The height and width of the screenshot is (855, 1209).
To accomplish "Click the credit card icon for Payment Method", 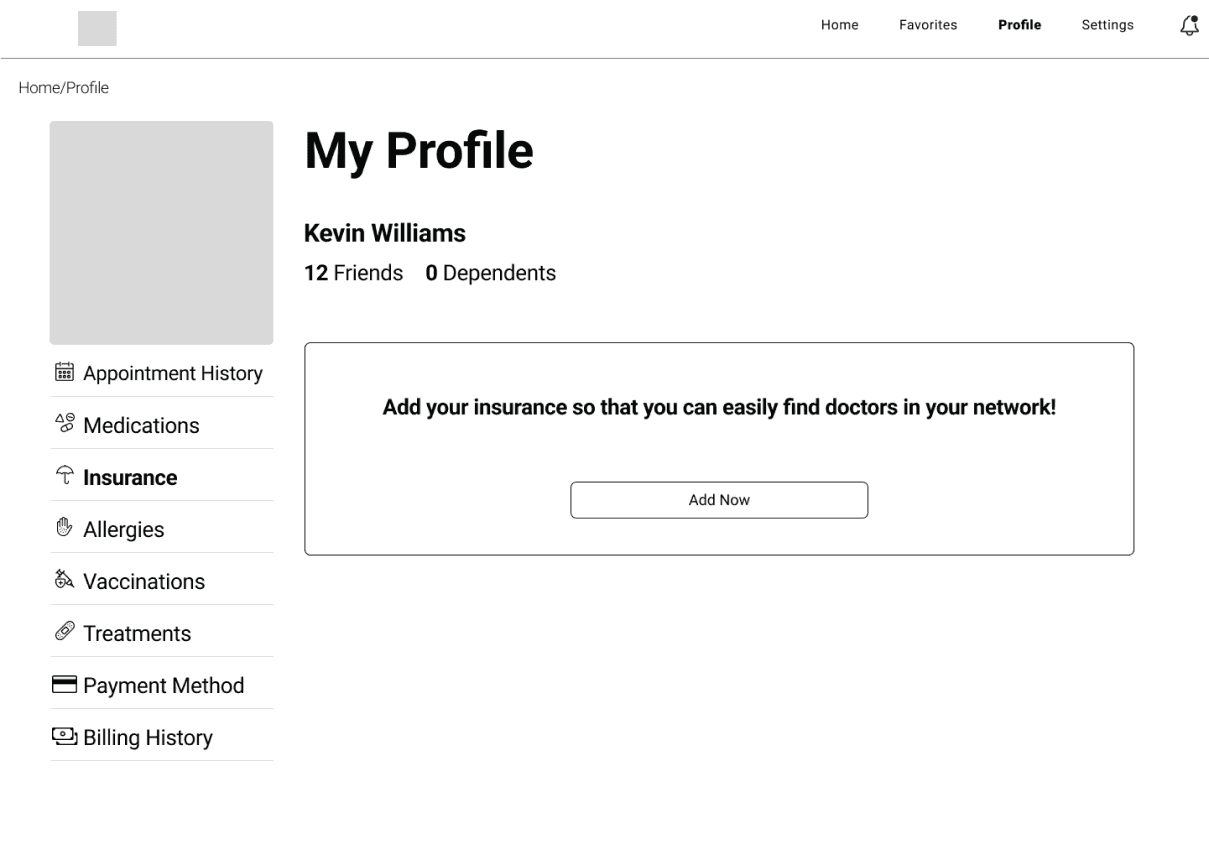I will tap(66, 685).
